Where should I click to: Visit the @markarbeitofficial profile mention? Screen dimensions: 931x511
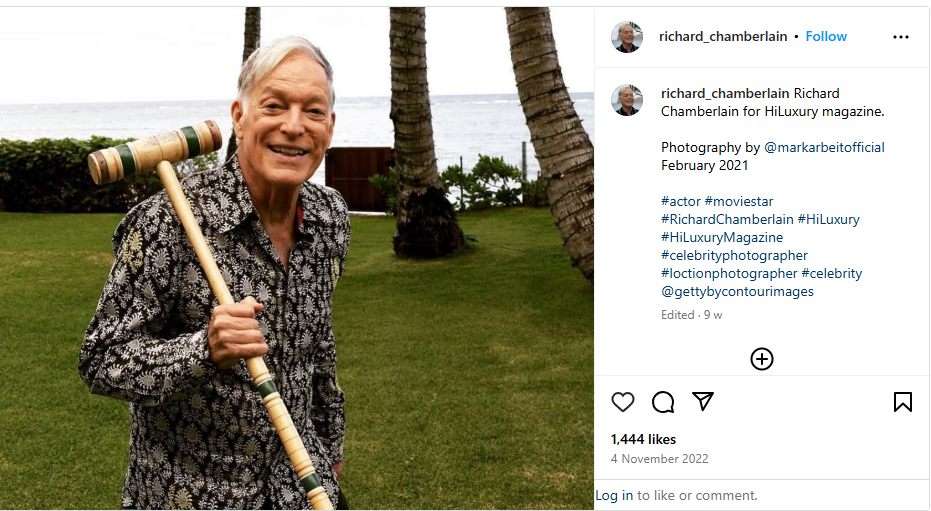pyautogui.click(x=824, y=147)
